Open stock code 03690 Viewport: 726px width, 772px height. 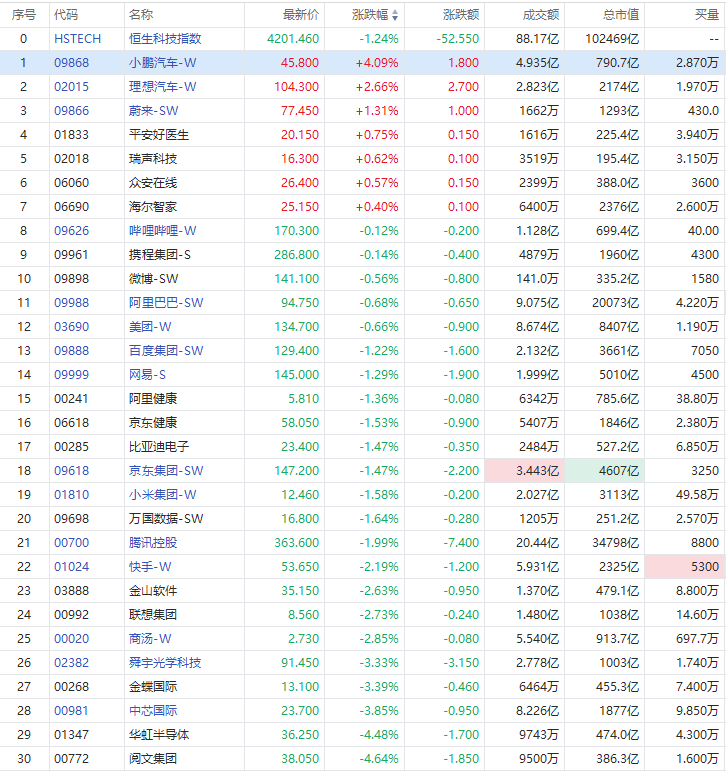pyautogui.click(x=71, y=327)
